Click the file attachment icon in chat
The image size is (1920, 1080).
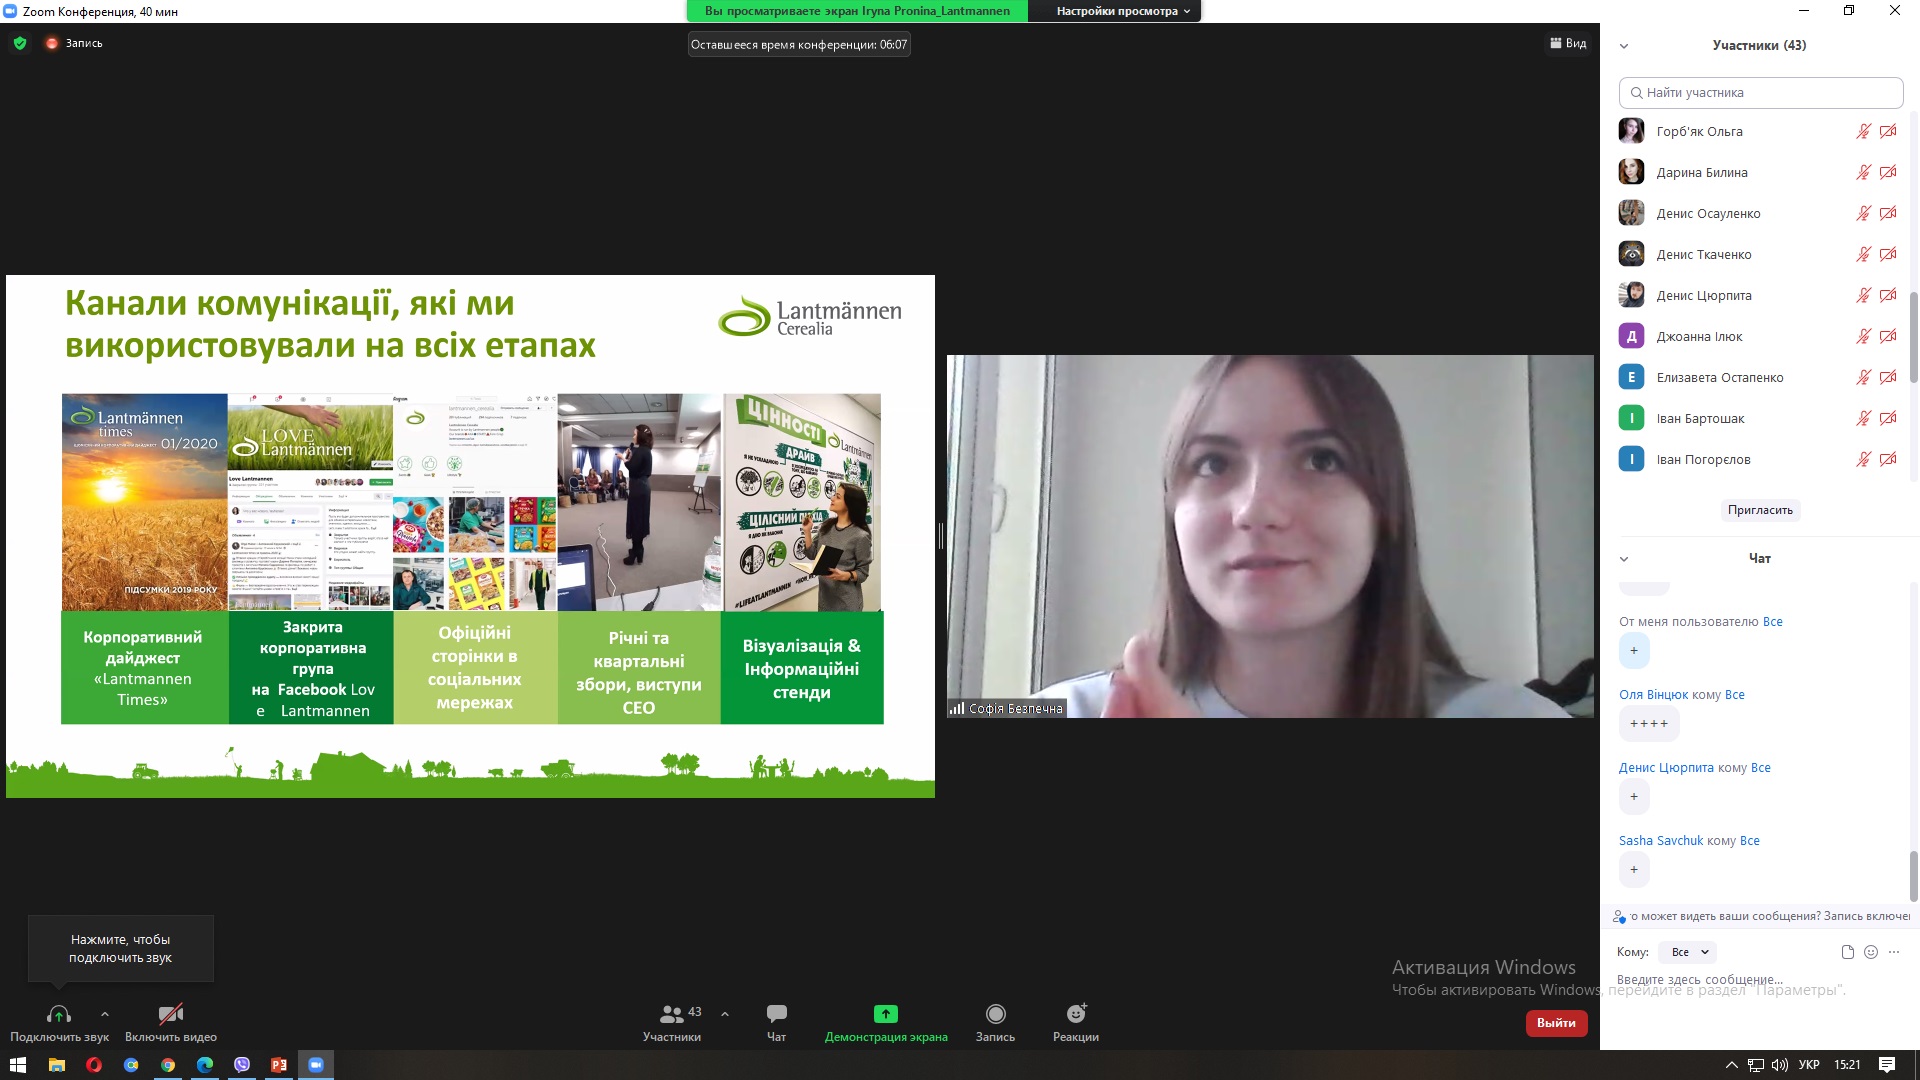point(1847,952)
